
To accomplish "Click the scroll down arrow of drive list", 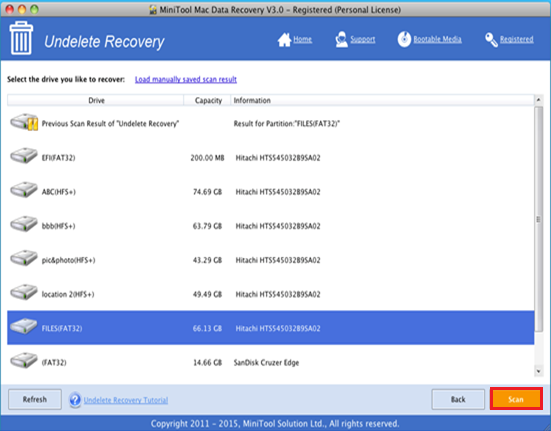I will click(538, 371).
